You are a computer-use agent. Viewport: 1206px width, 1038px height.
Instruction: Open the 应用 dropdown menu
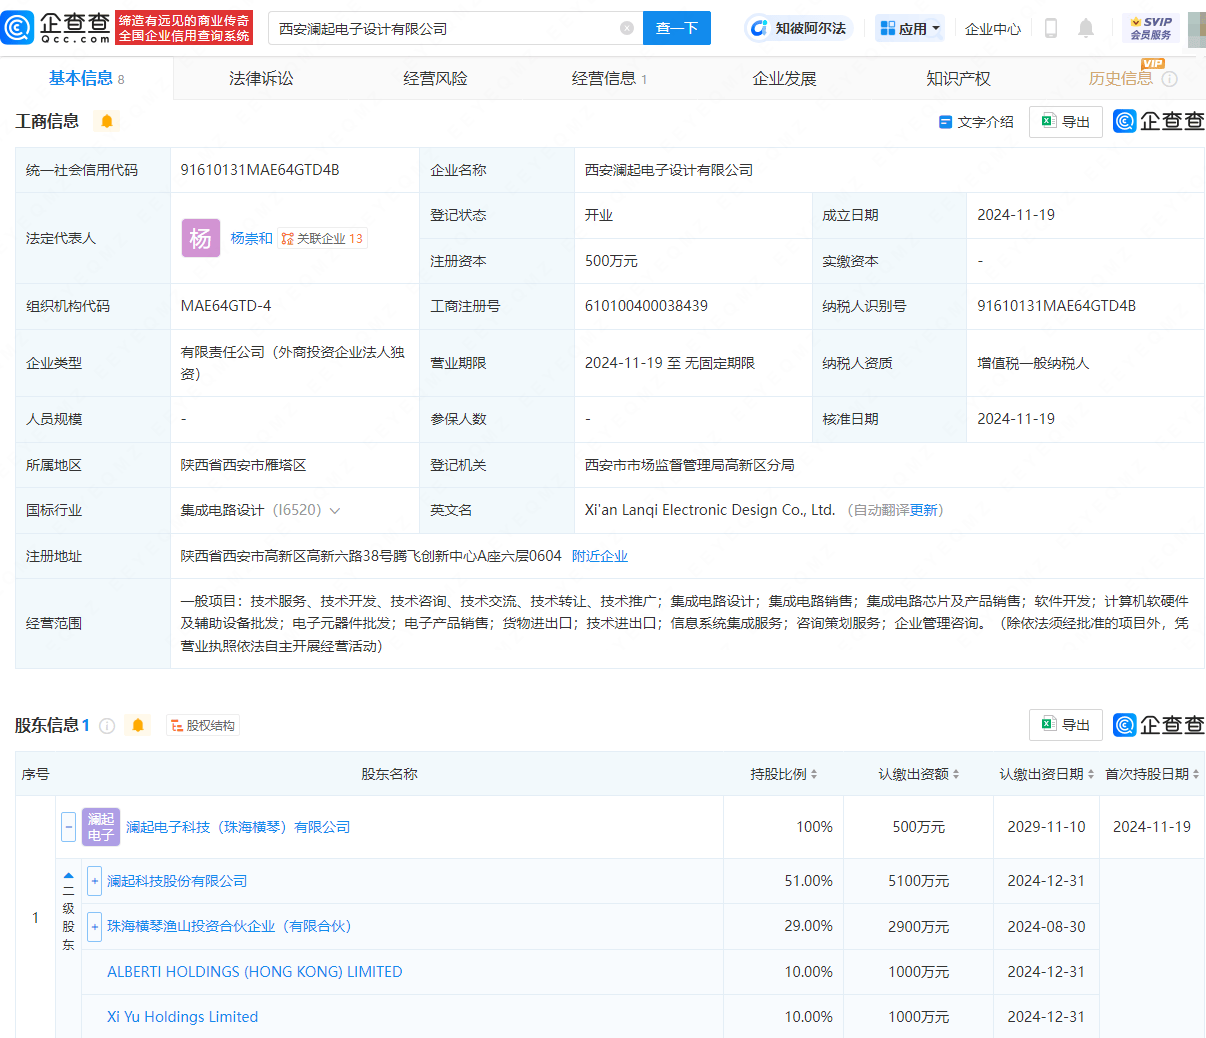tap(910, 28)
